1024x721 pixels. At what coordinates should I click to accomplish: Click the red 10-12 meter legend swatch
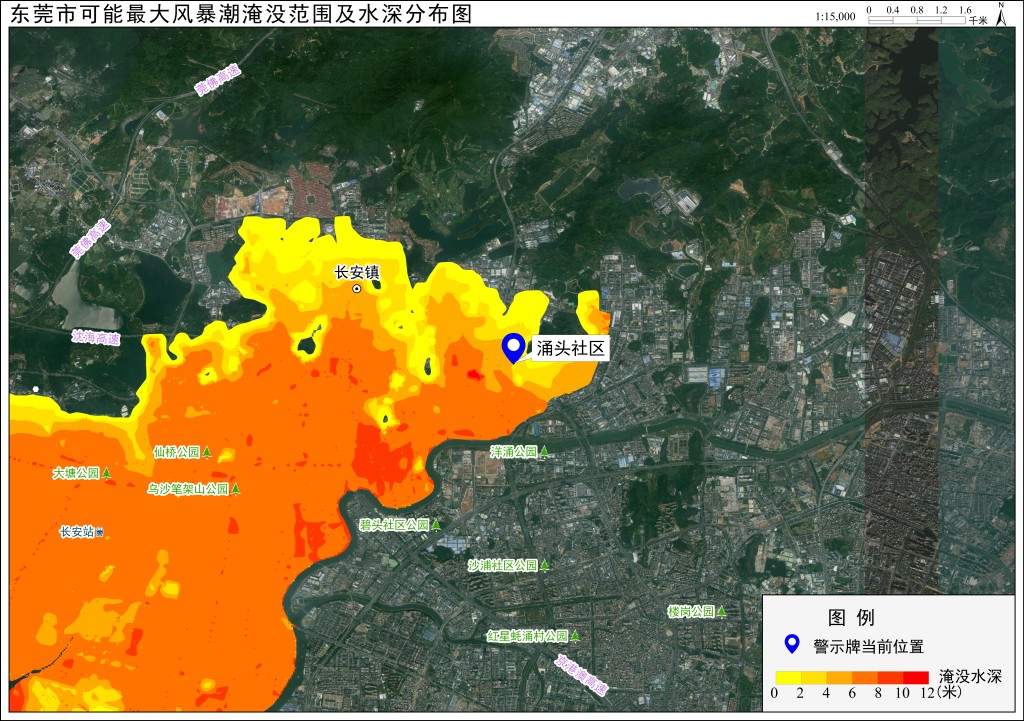[916, 677]
